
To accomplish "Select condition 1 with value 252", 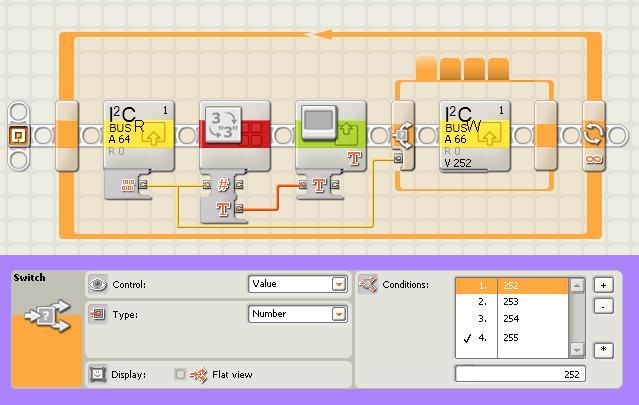I will (512, 286).
